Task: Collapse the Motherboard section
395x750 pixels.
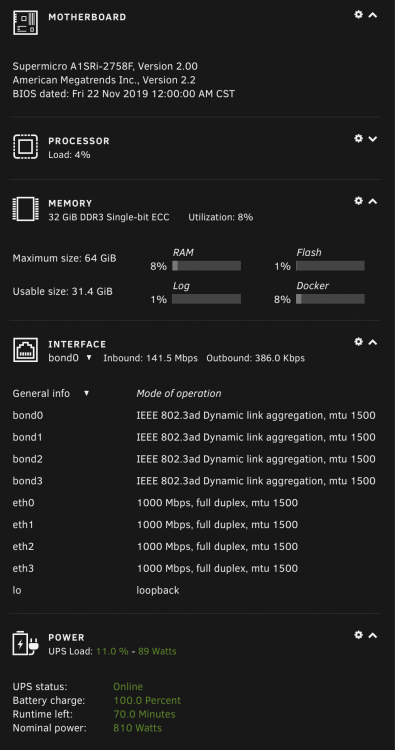Action: pos(373,15)
